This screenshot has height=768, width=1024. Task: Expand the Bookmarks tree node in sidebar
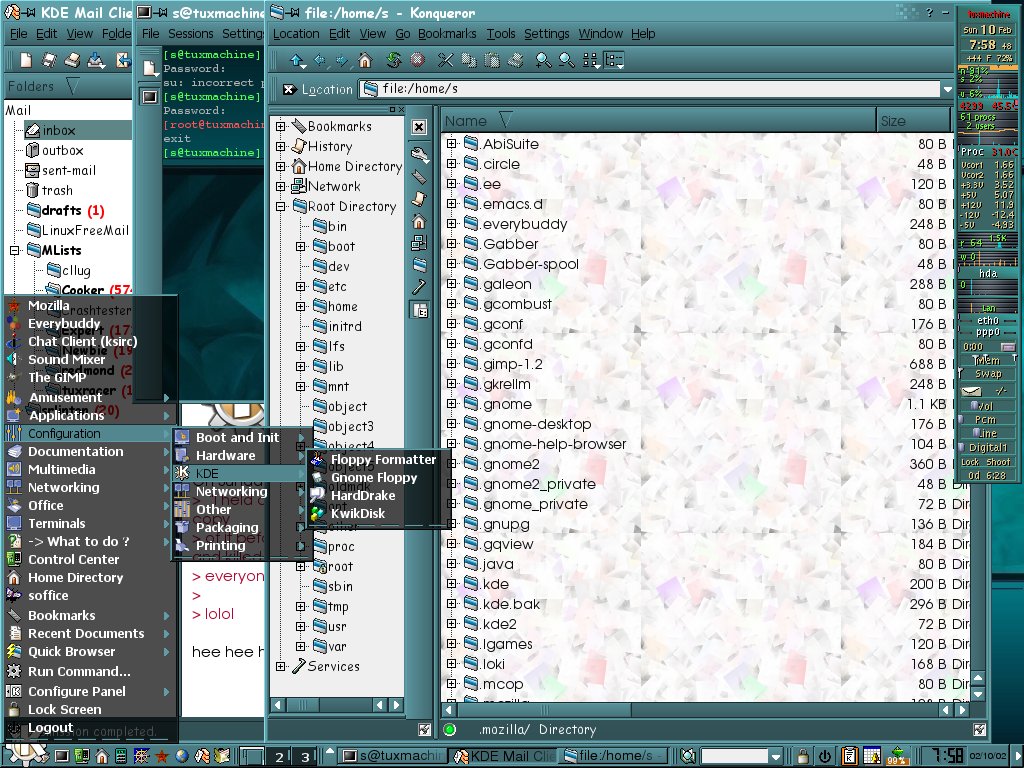281,126
